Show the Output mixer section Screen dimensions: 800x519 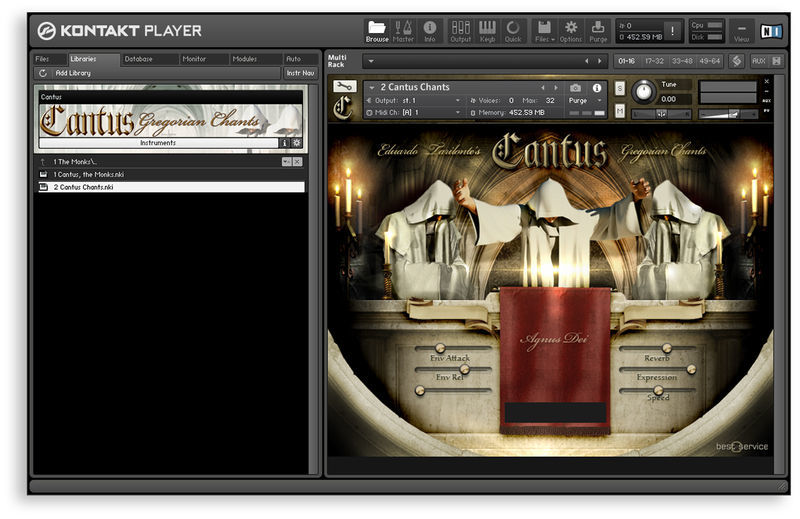tap(460, 31)
